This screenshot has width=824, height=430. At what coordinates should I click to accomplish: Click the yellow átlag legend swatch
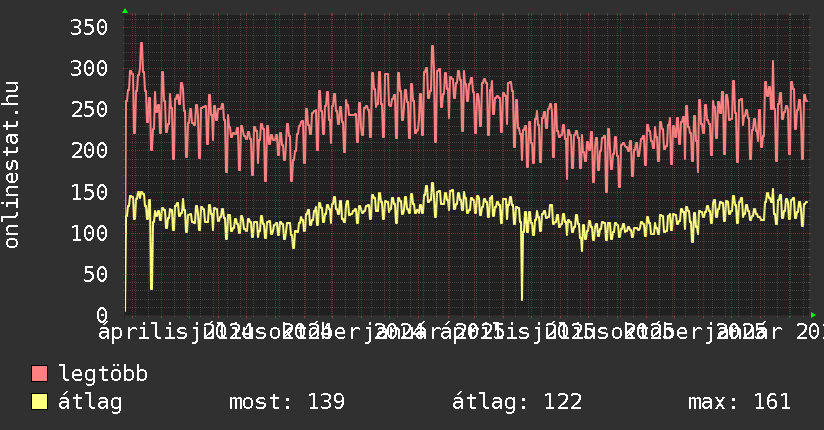(x=40, y=402)
